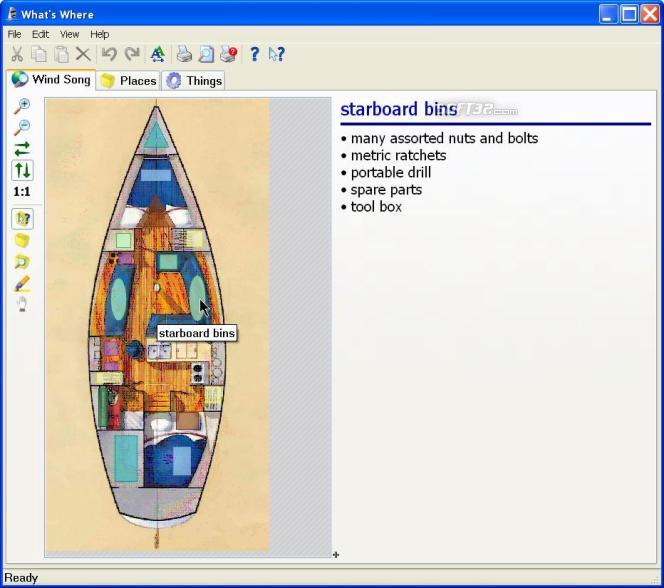Flip the boat image horizontally

tap(21, 149)
